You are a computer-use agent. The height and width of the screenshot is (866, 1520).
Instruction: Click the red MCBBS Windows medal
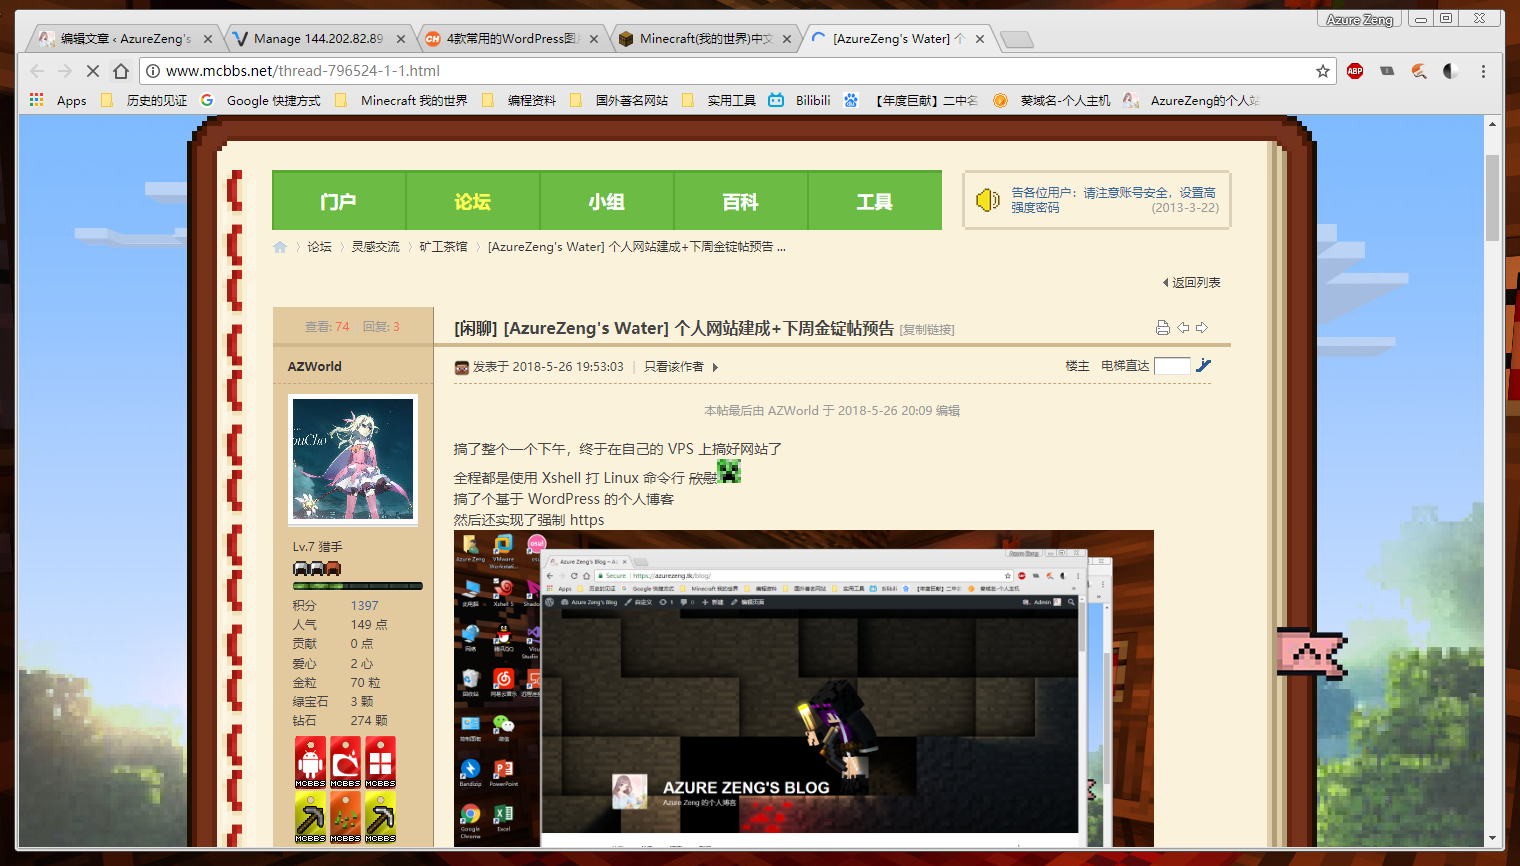(380, 762)
